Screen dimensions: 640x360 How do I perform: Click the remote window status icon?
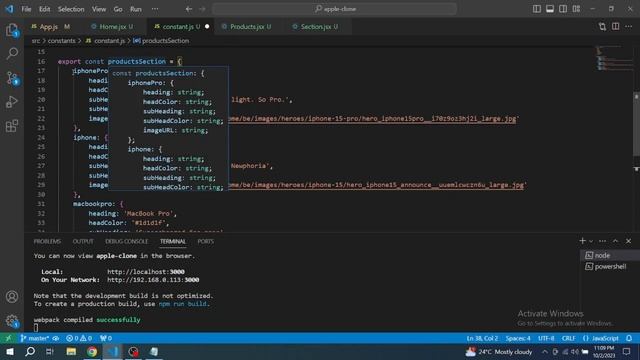[8, 338]
